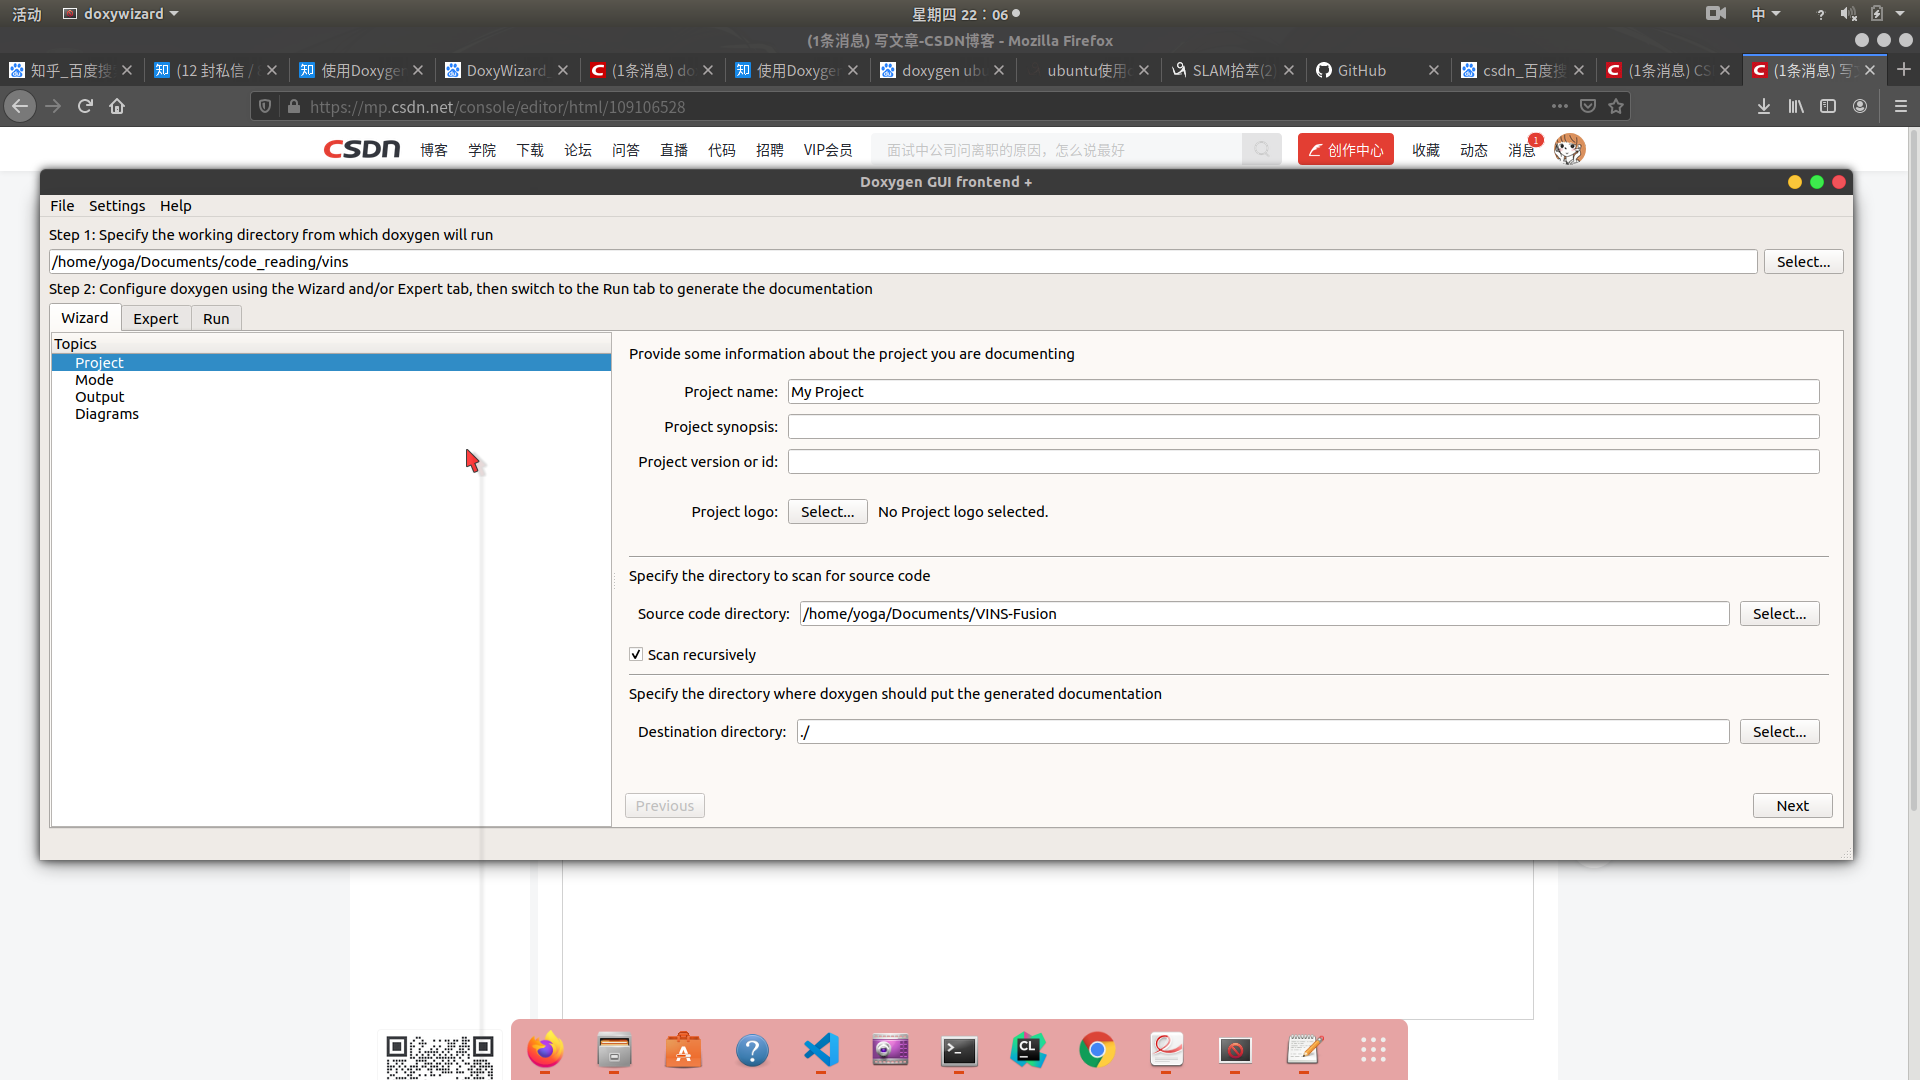
Task: Click Firefox home button in toolbar
Action: coord(117,106)
